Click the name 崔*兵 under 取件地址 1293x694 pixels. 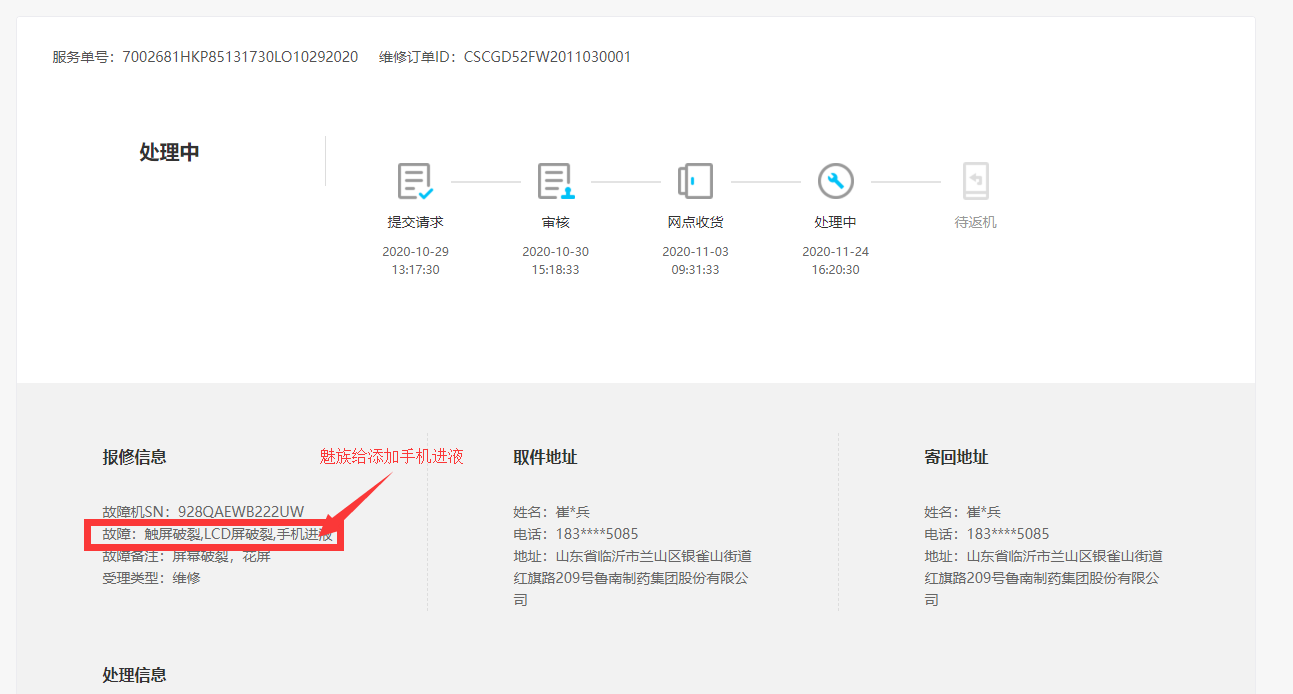(573, 512)
